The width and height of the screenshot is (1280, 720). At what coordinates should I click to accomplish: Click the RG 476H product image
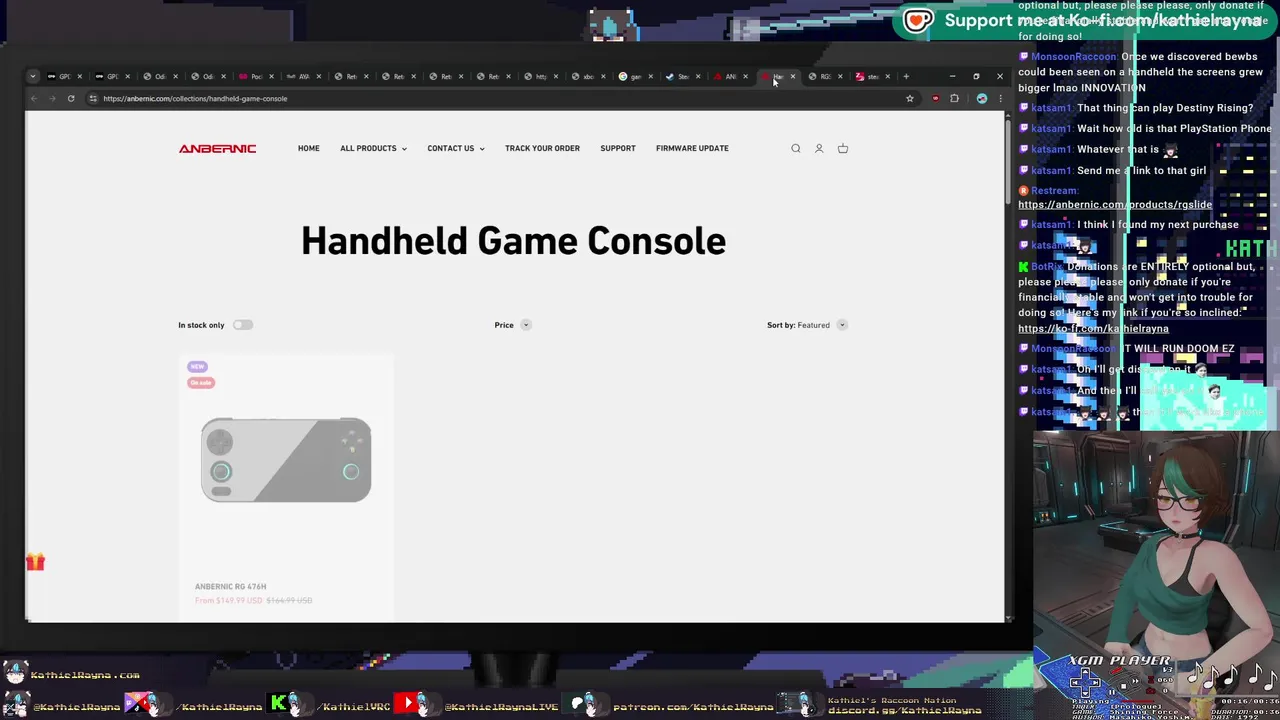point(286,460)
